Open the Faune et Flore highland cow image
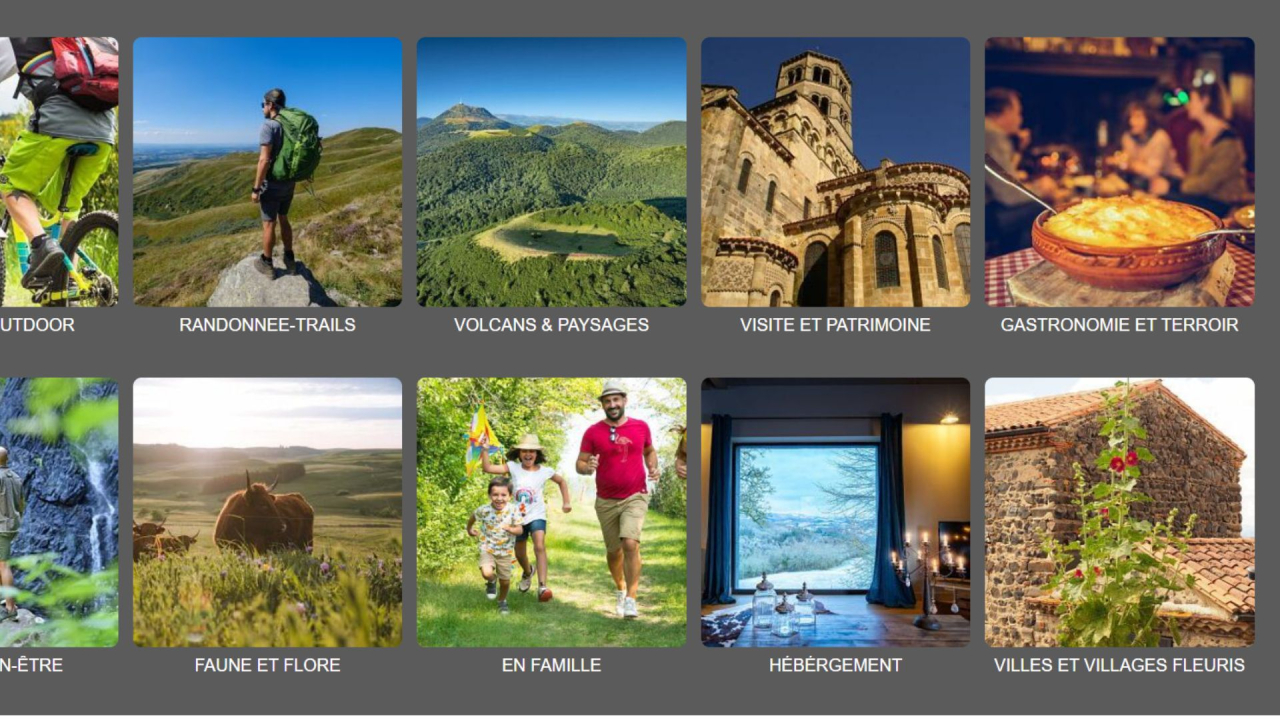 267,512
